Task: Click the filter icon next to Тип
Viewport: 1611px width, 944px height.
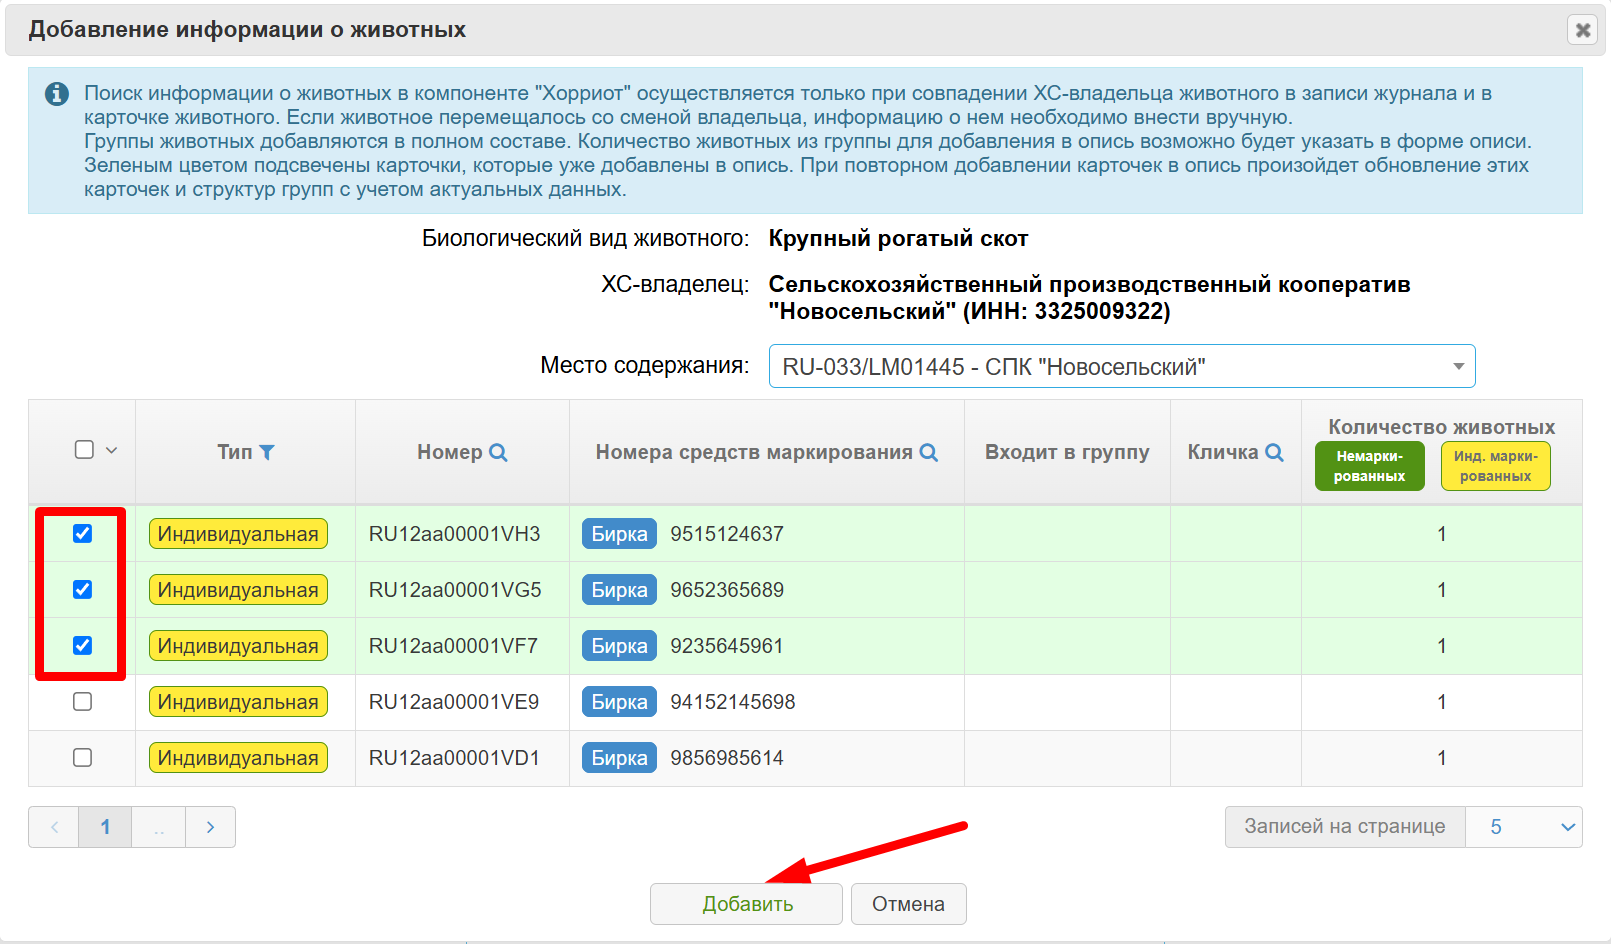Action: (x=267, y=452)
